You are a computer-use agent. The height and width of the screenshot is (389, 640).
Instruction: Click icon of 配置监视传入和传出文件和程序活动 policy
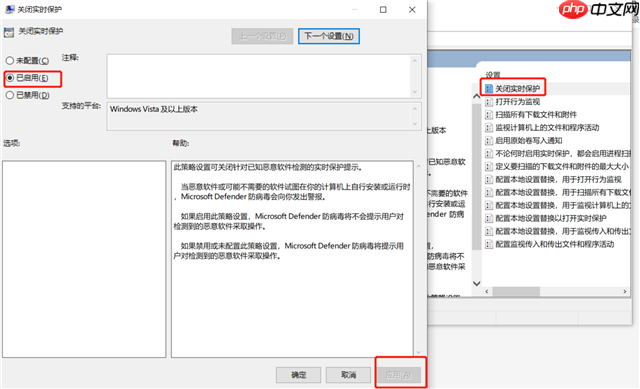pyautogui.click(x=489, y=245)
